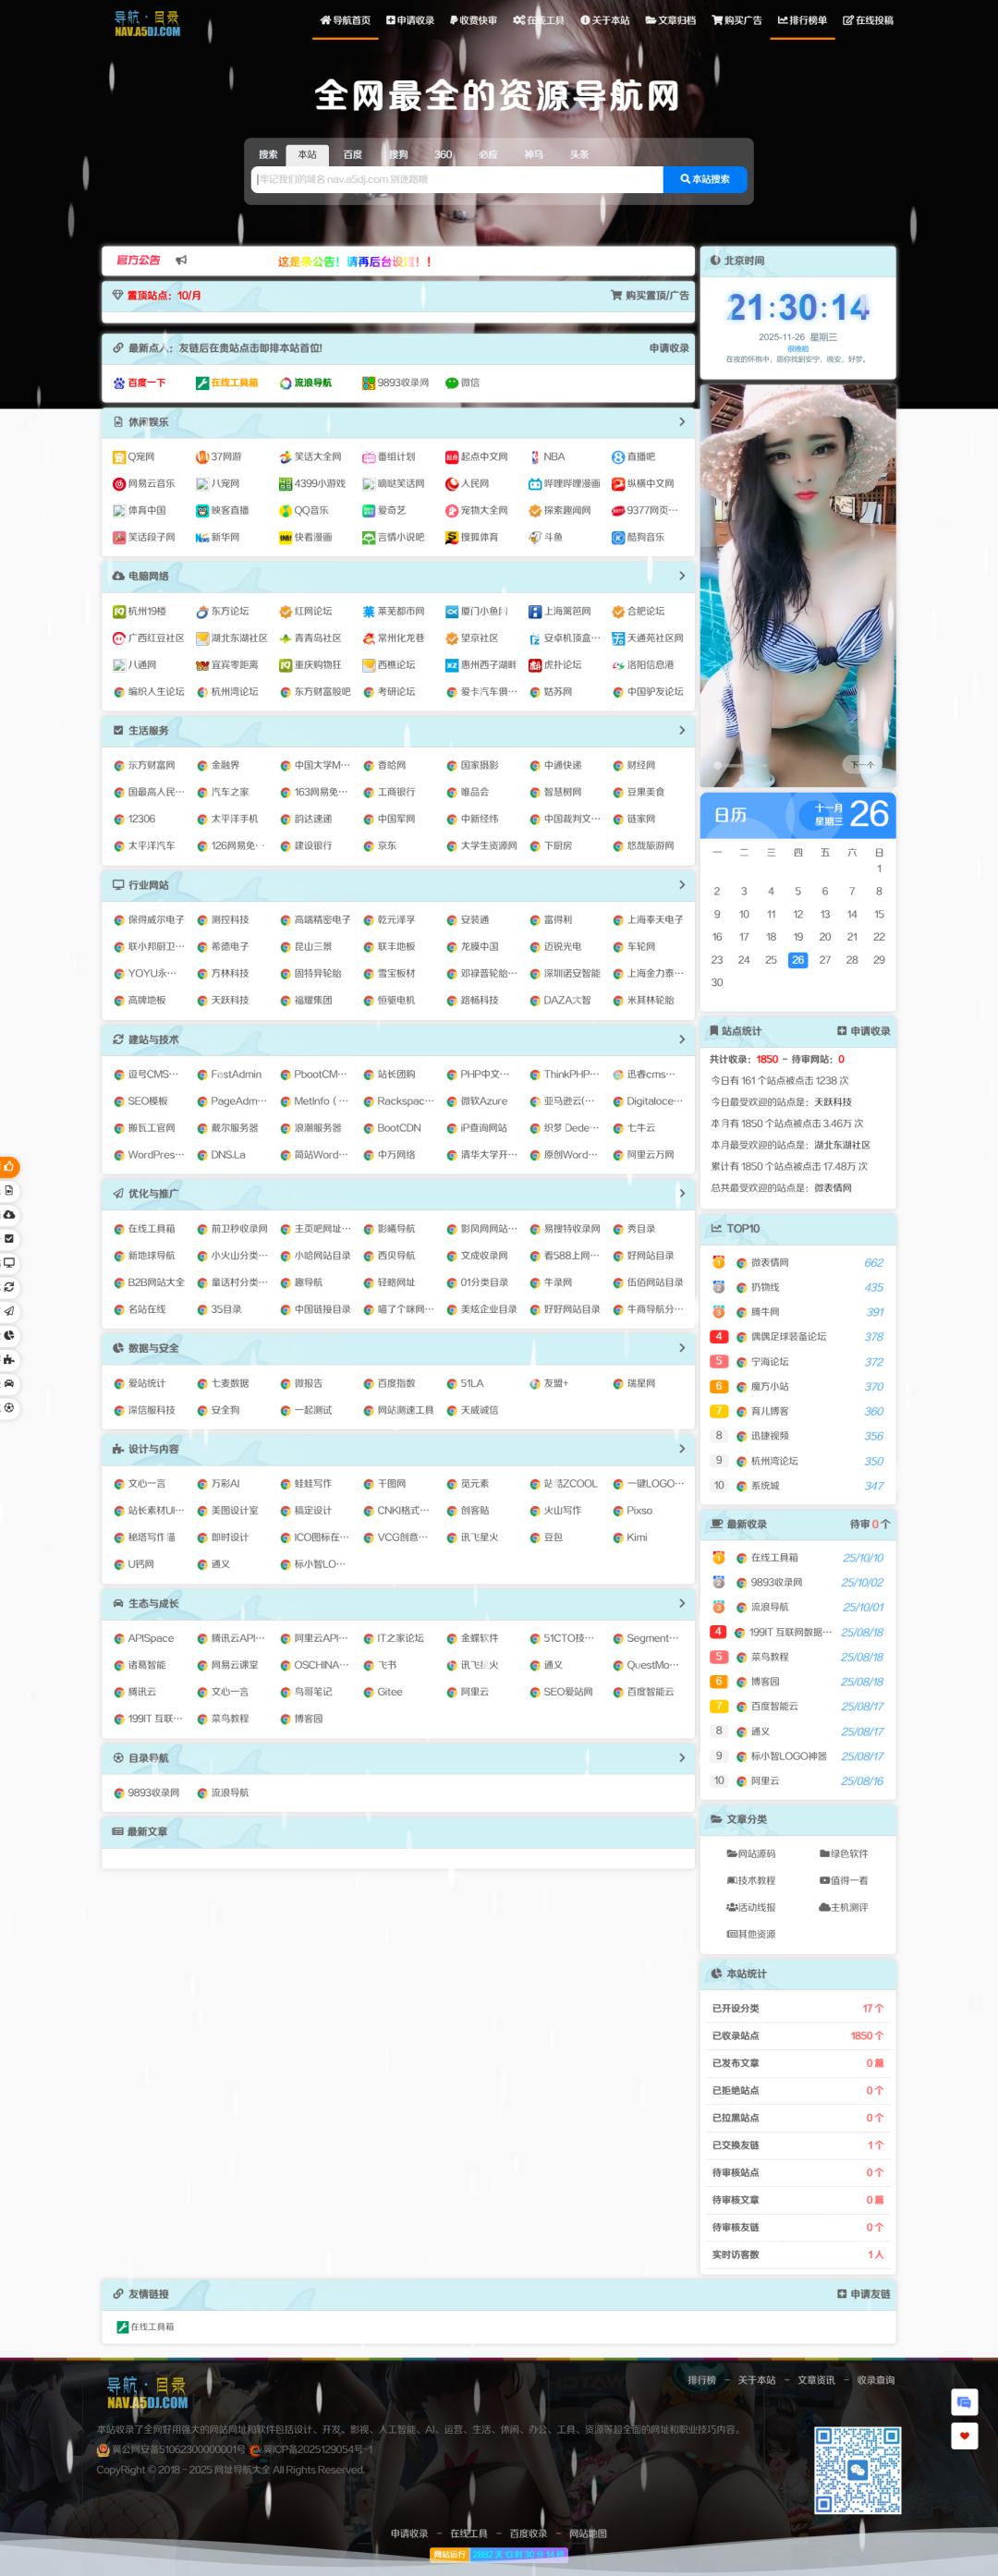Image resolution: width=998 pixels, height=2576 pixels.
Task: Click the refresh arrows sidebar icon
Action: tap(9, 1286)
